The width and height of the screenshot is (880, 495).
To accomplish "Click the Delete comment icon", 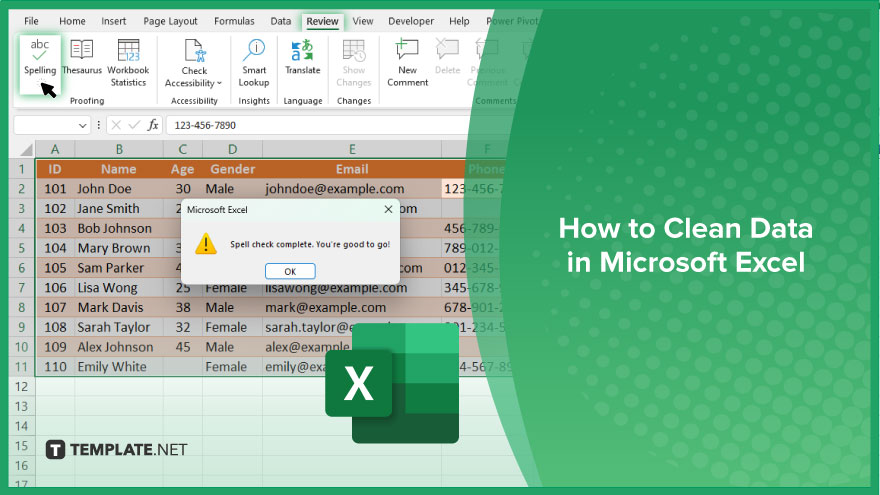I will pos(447,51).
